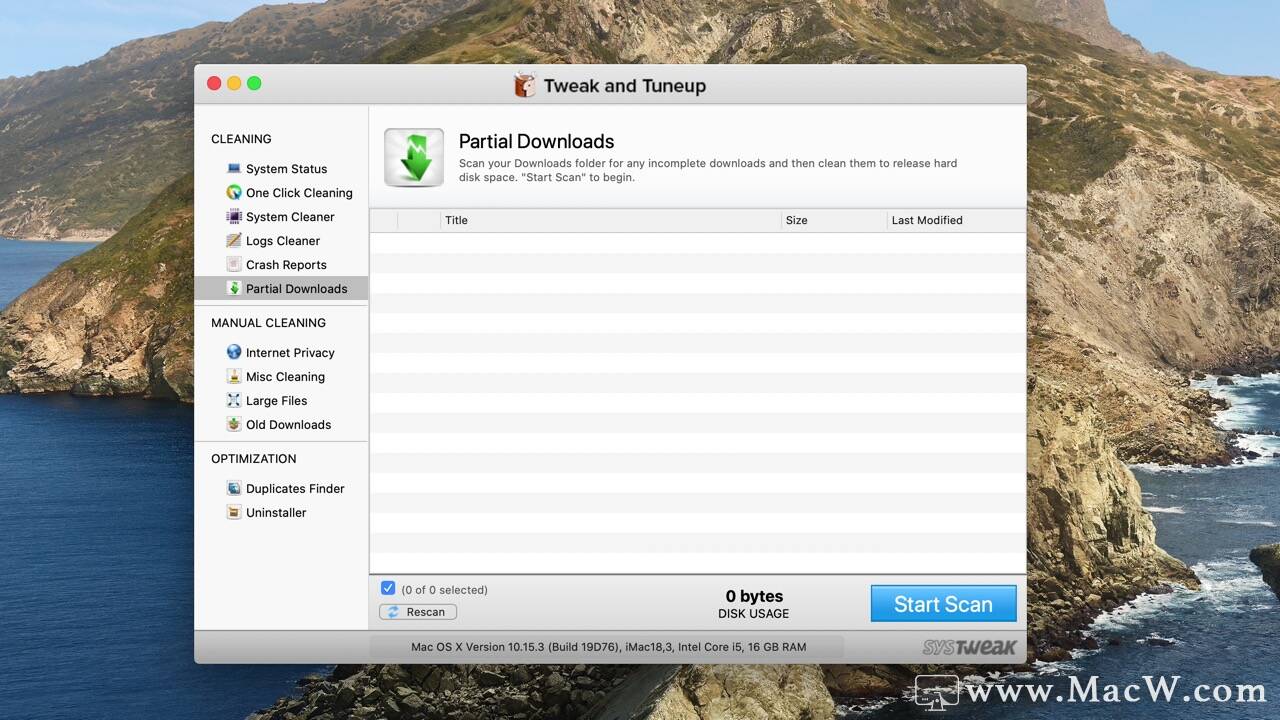The image size is (1280, 720).
Task: Open the System Status section
Action: [286, 169]
